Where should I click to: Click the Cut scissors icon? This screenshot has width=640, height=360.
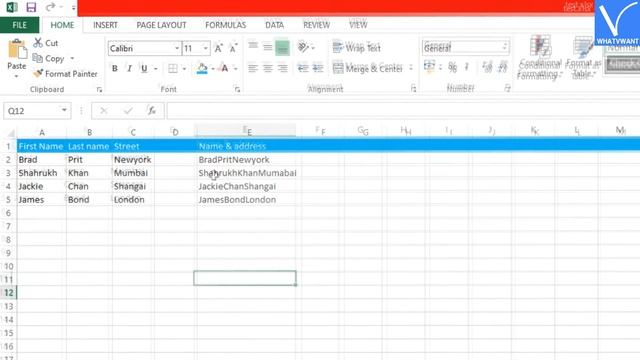coord(38,42)
